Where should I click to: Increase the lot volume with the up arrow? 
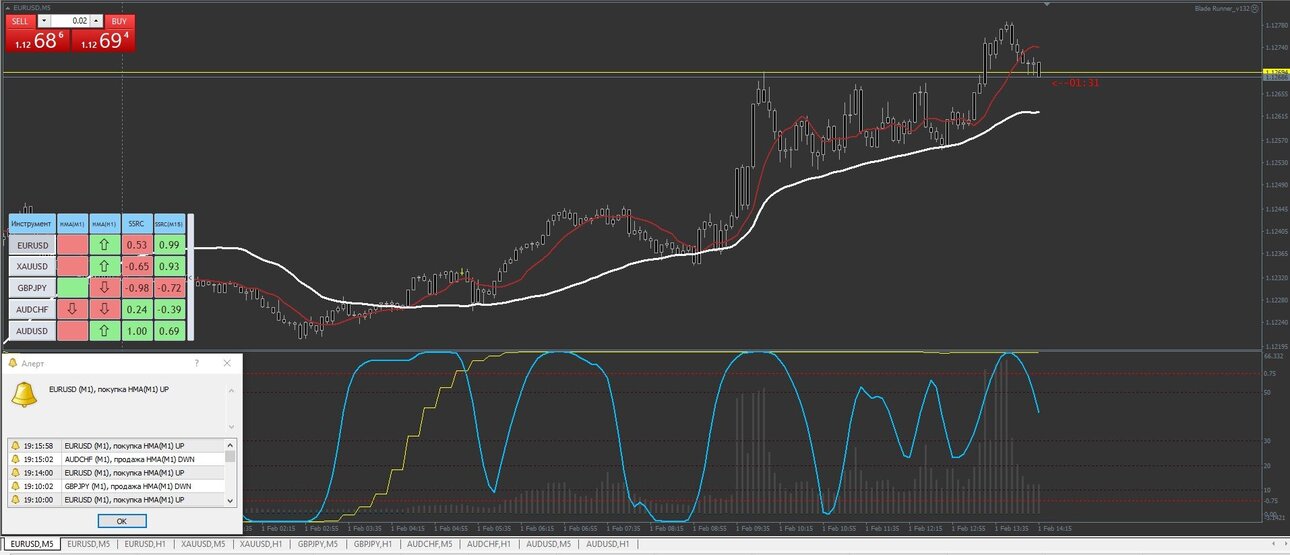point(96,21)
